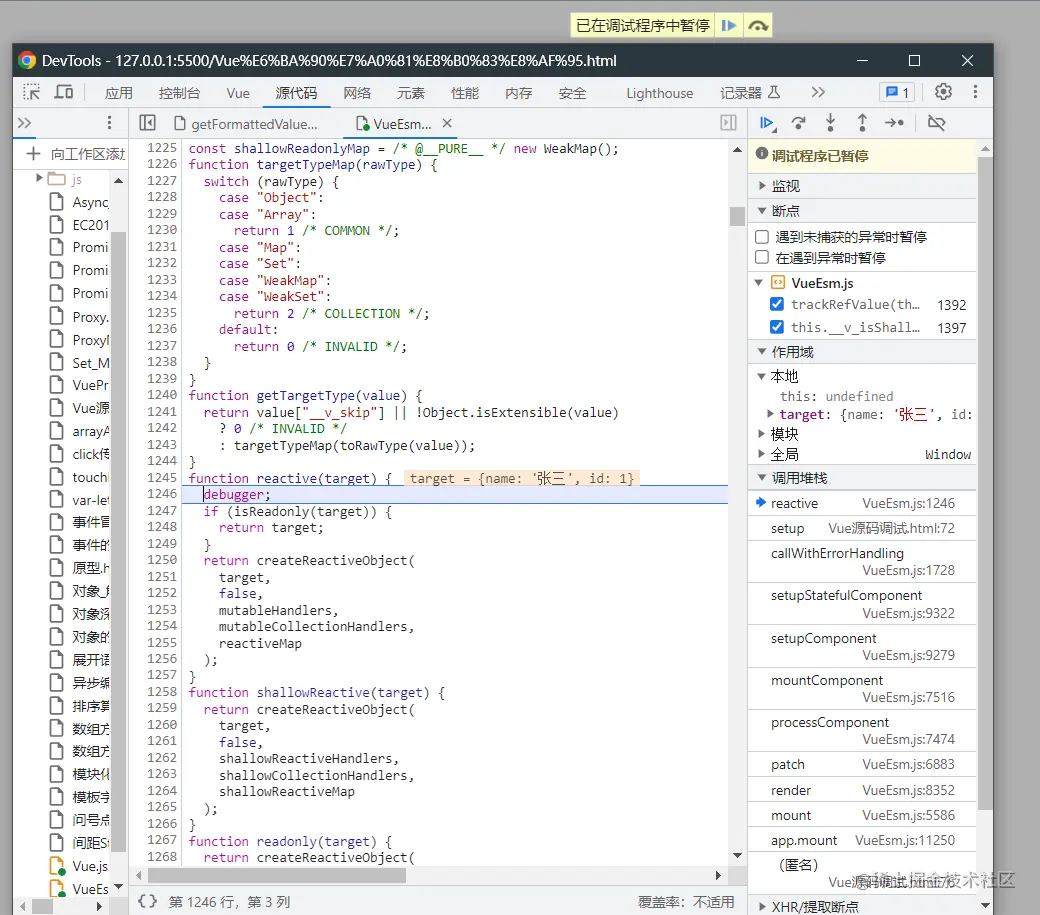
Task: Open the Vue.js file in navigator
Action: pyautogui.click(x=90, y=866)
